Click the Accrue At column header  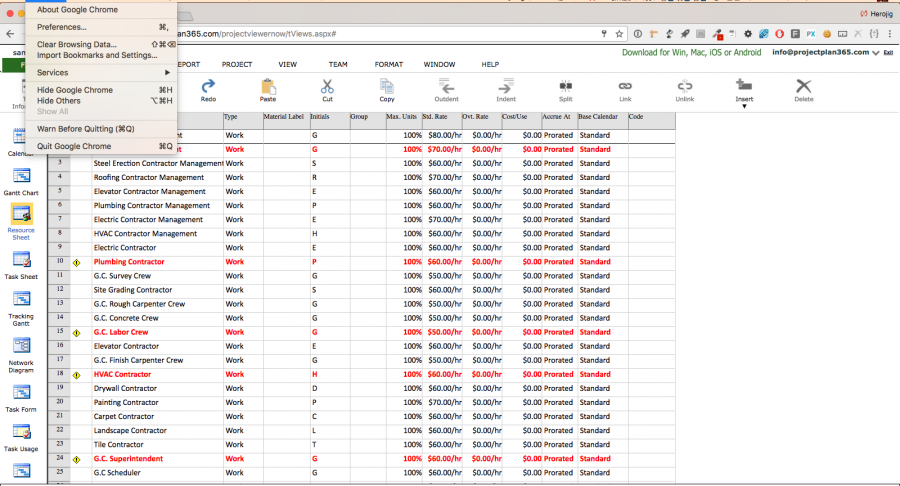pos(559,120)
